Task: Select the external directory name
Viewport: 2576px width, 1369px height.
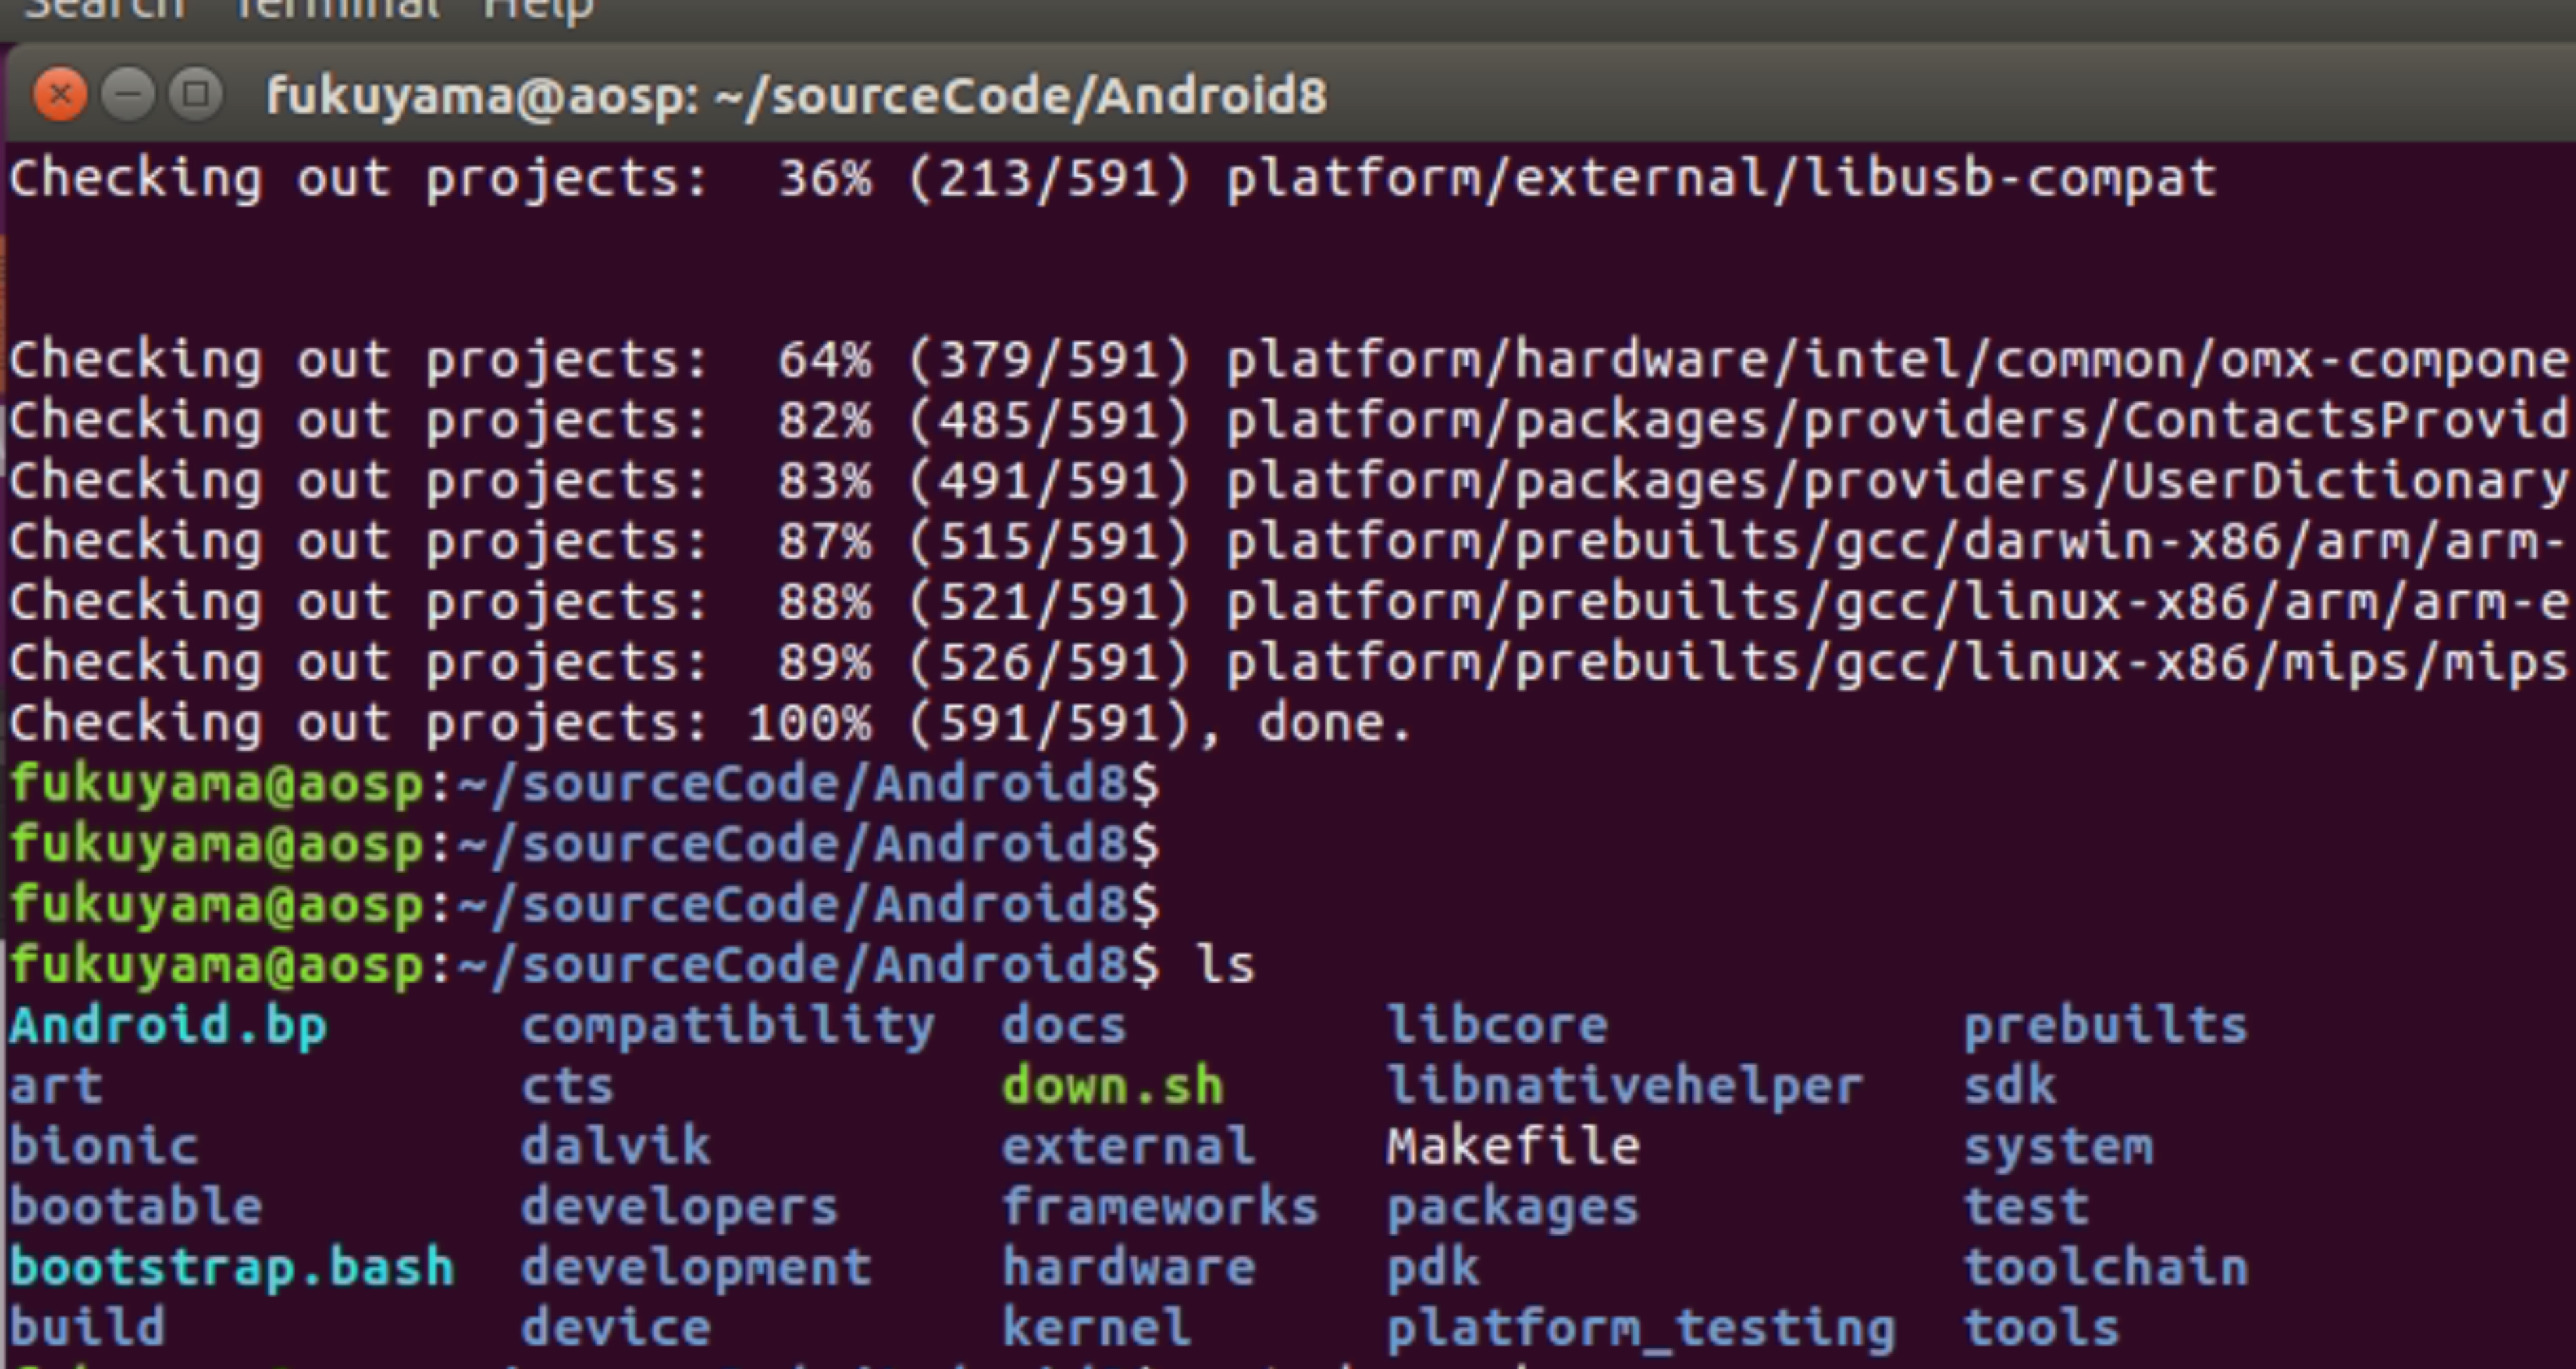Action: pyautogui.click(x=1128, y=1147)
